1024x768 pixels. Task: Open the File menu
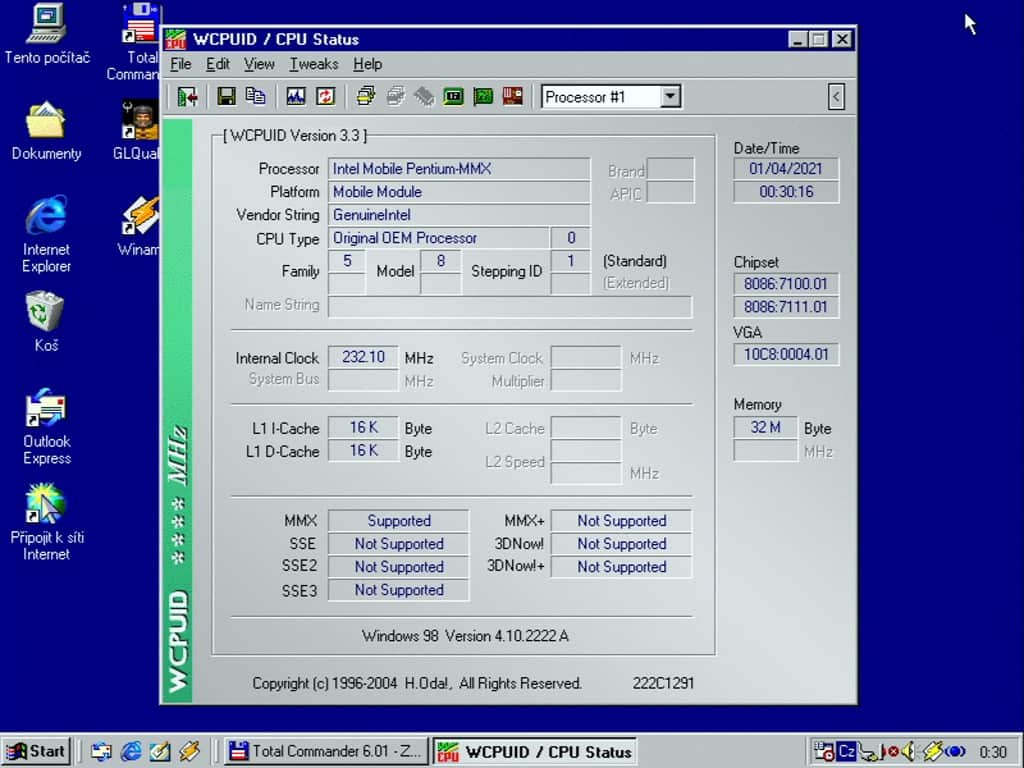click(181, 64)
